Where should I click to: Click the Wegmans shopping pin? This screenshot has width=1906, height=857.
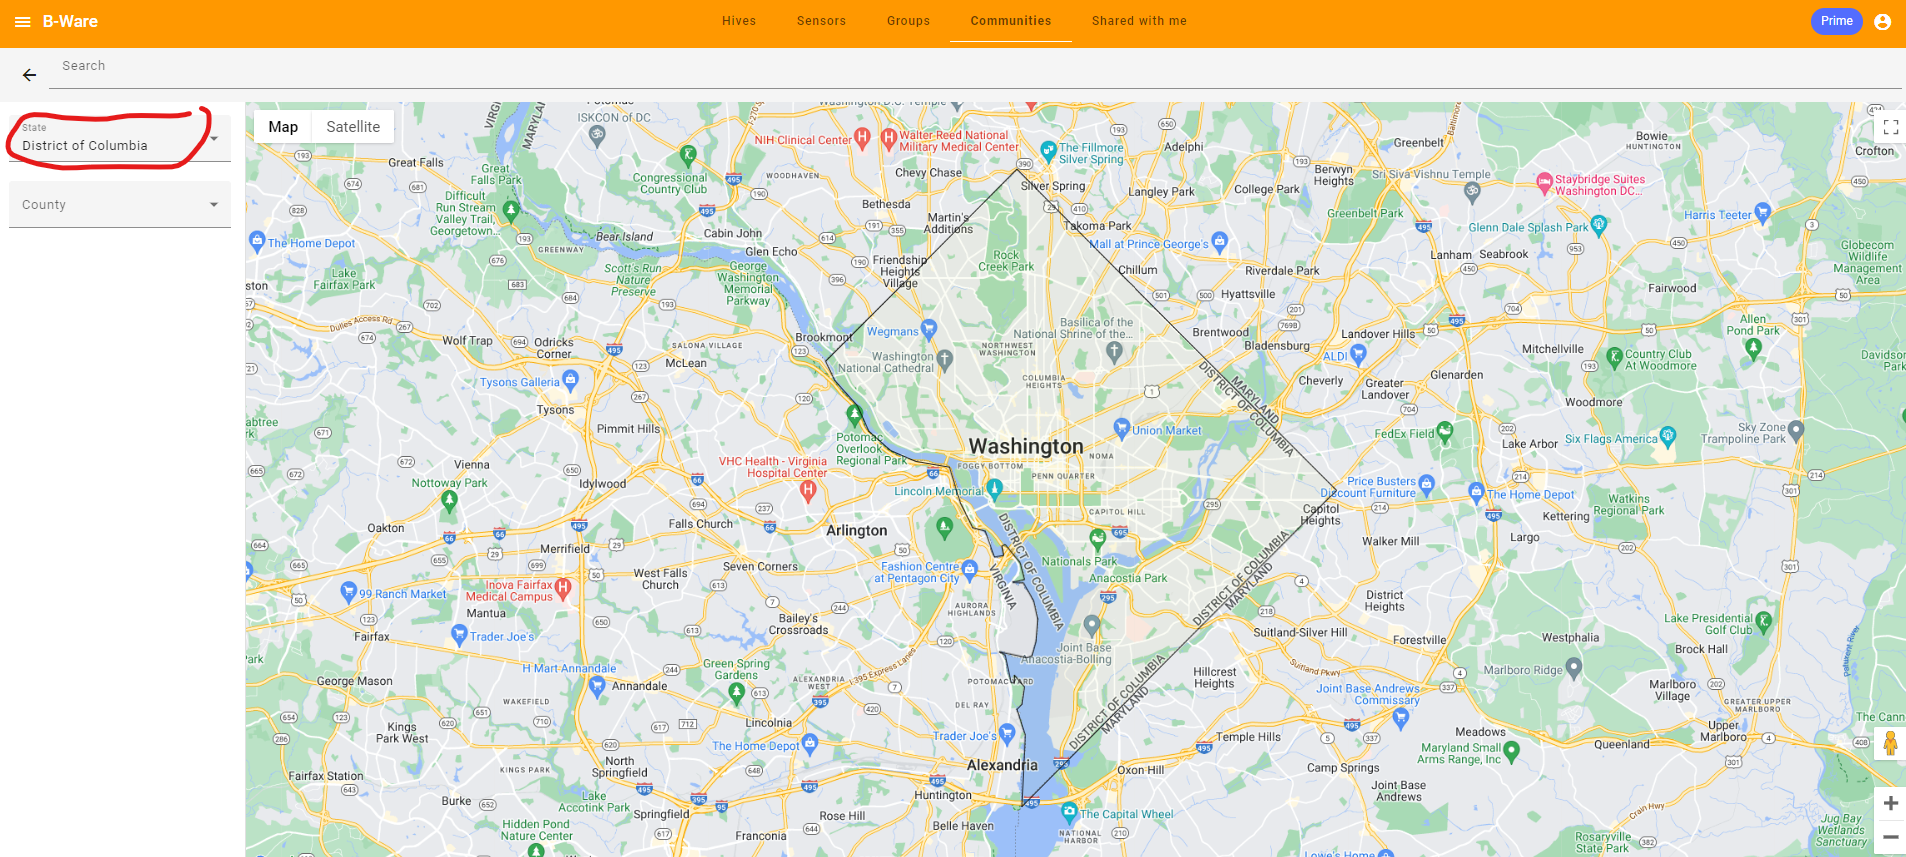click(x=929, y=328)
